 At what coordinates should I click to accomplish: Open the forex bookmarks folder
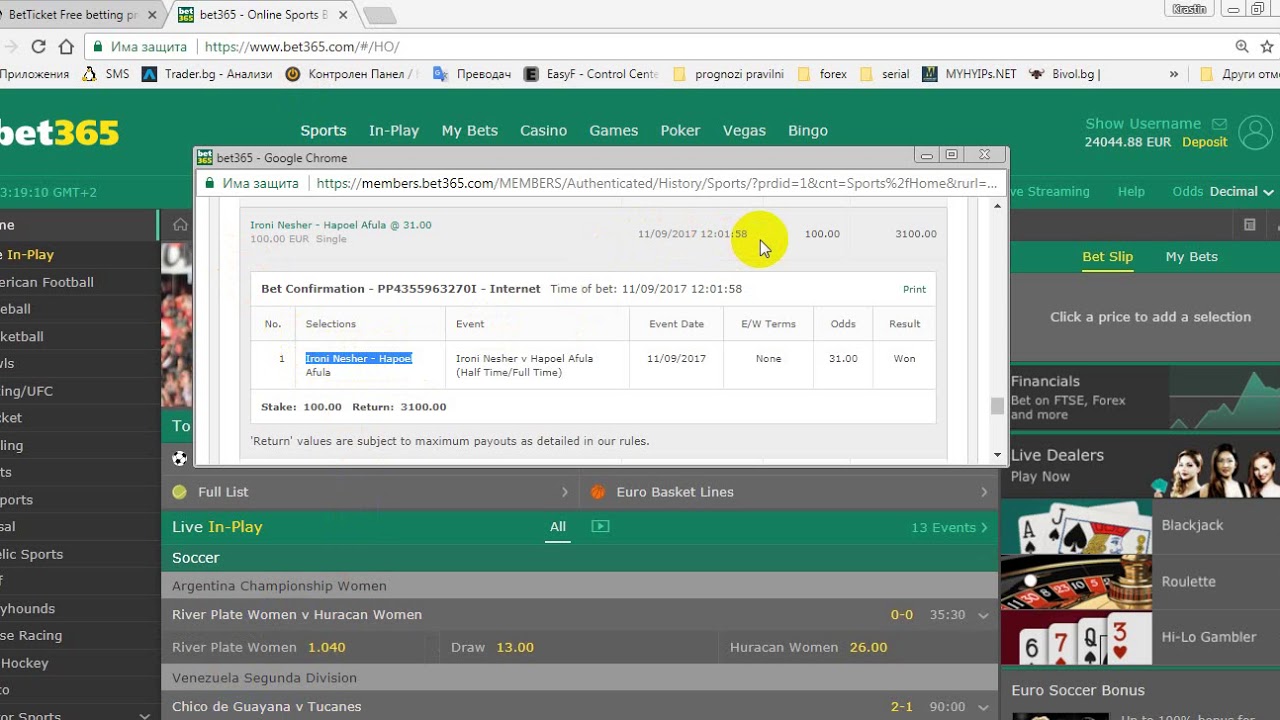pyautogui.click(x=822, y=74)
